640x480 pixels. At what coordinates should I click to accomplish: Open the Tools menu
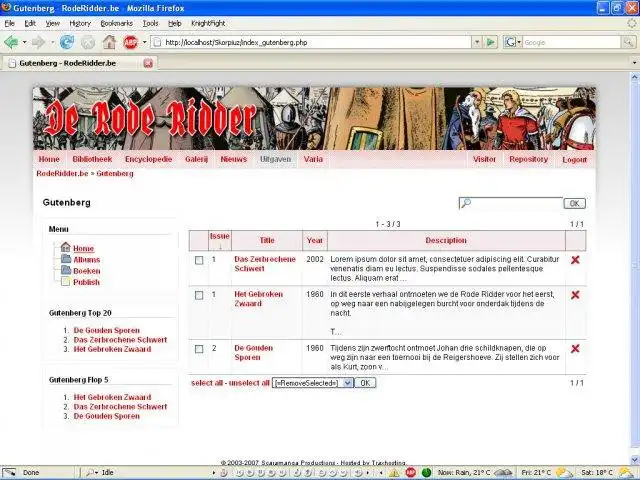tap(151, 24)
